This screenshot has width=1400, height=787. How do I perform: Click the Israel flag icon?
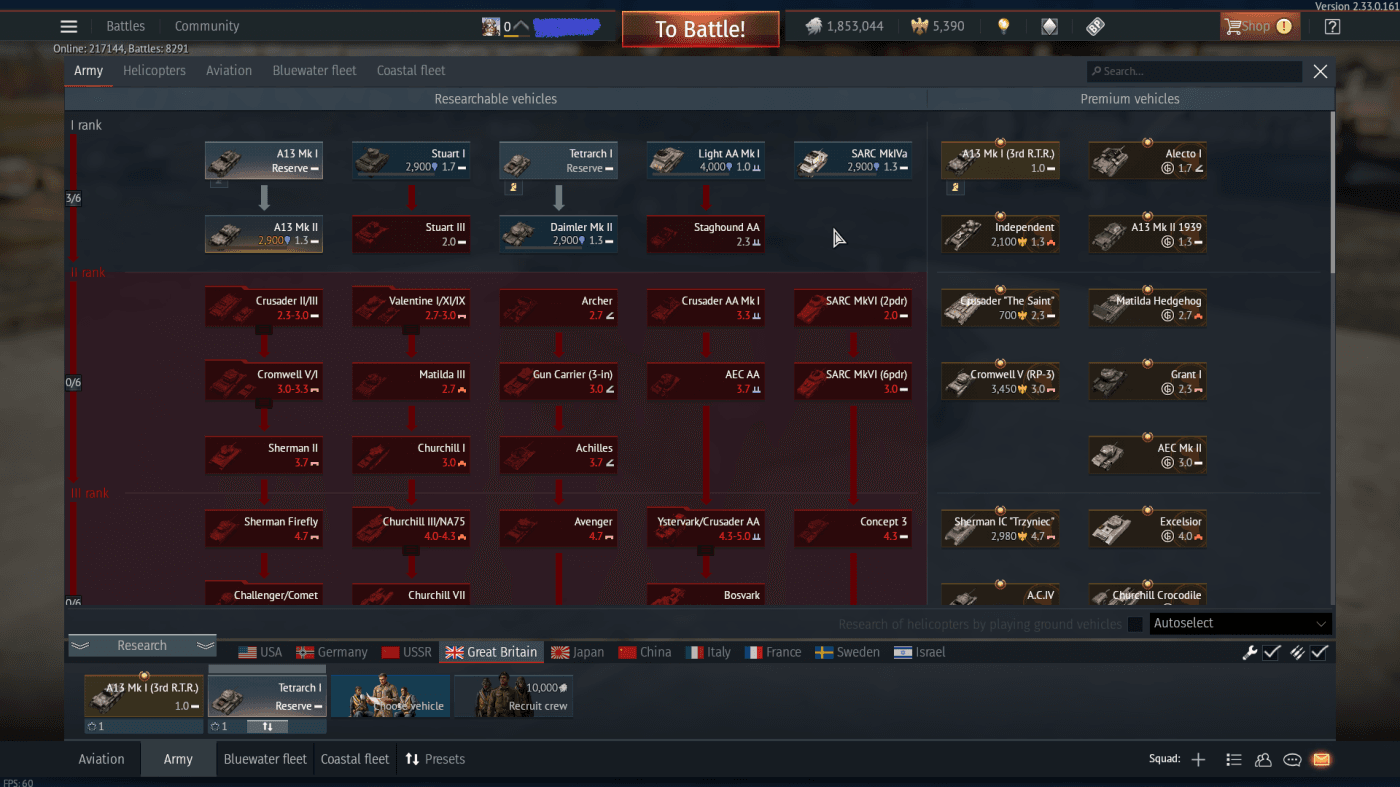pos(904,653)
